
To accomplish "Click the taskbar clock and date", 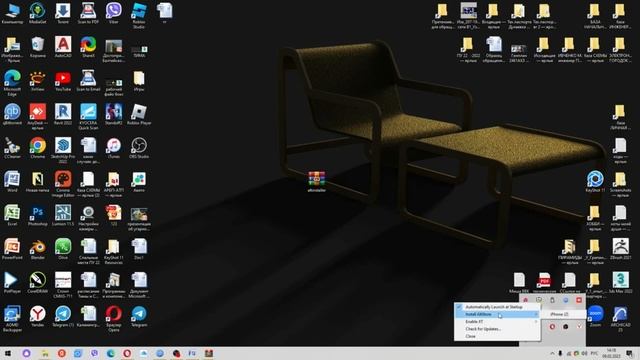I will tap(611, 353).
